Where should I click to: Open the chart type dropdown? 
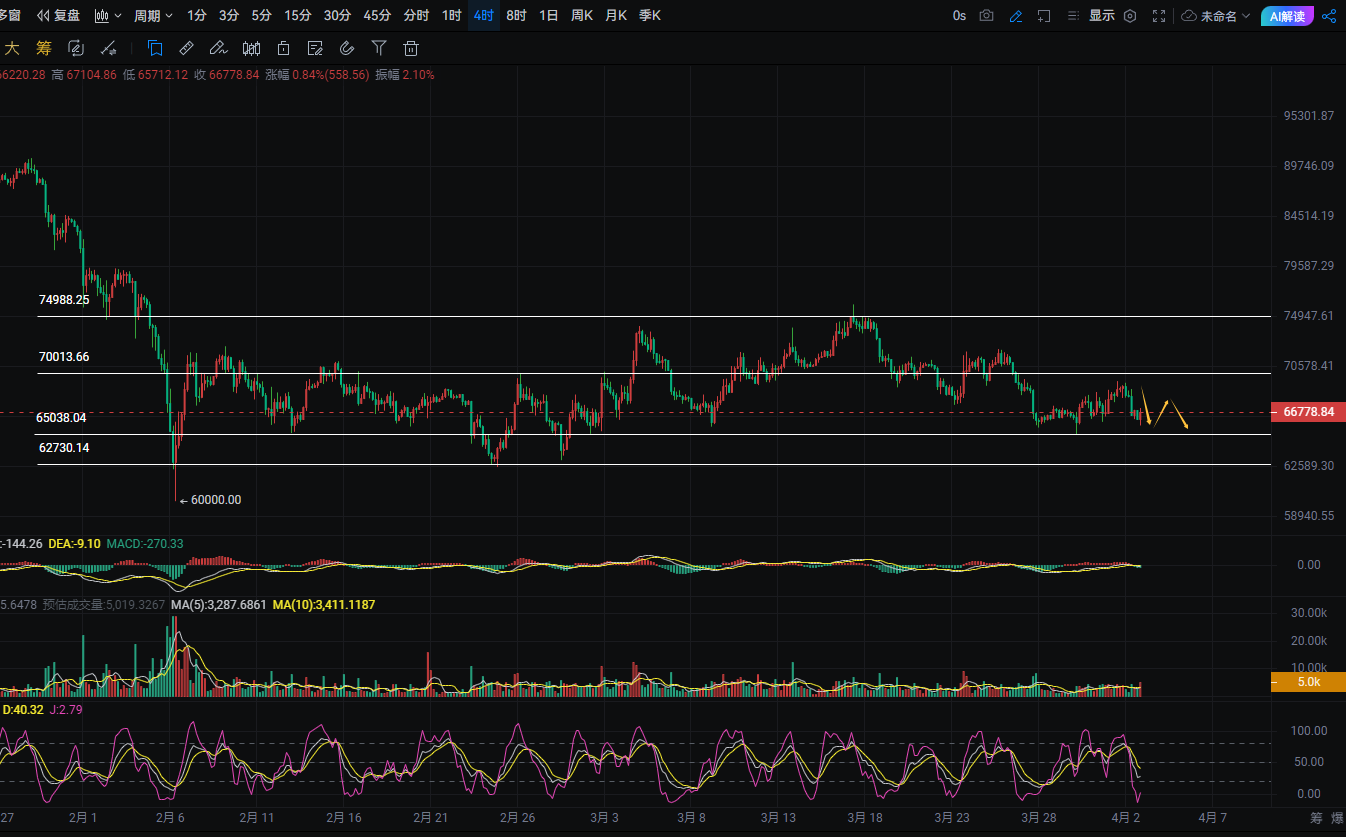(108, 16)
